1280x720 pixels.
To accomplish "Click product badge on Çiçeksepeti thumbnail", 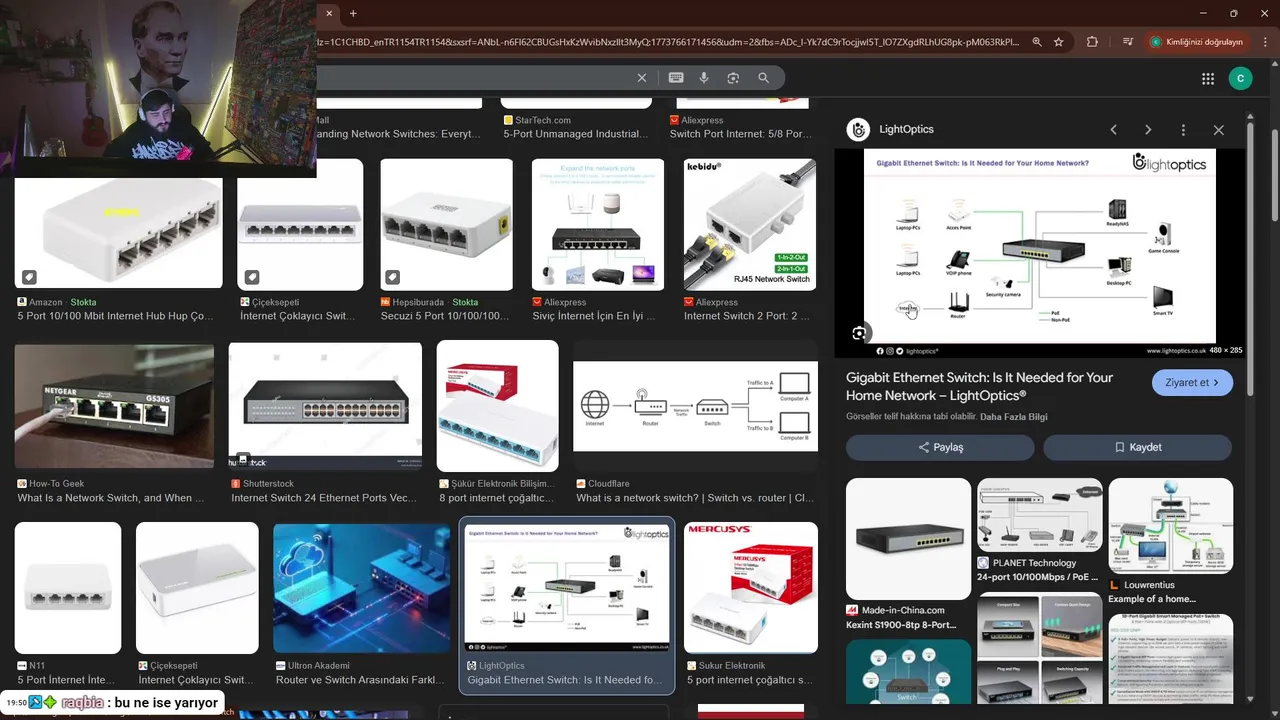I will coord(252,277).
